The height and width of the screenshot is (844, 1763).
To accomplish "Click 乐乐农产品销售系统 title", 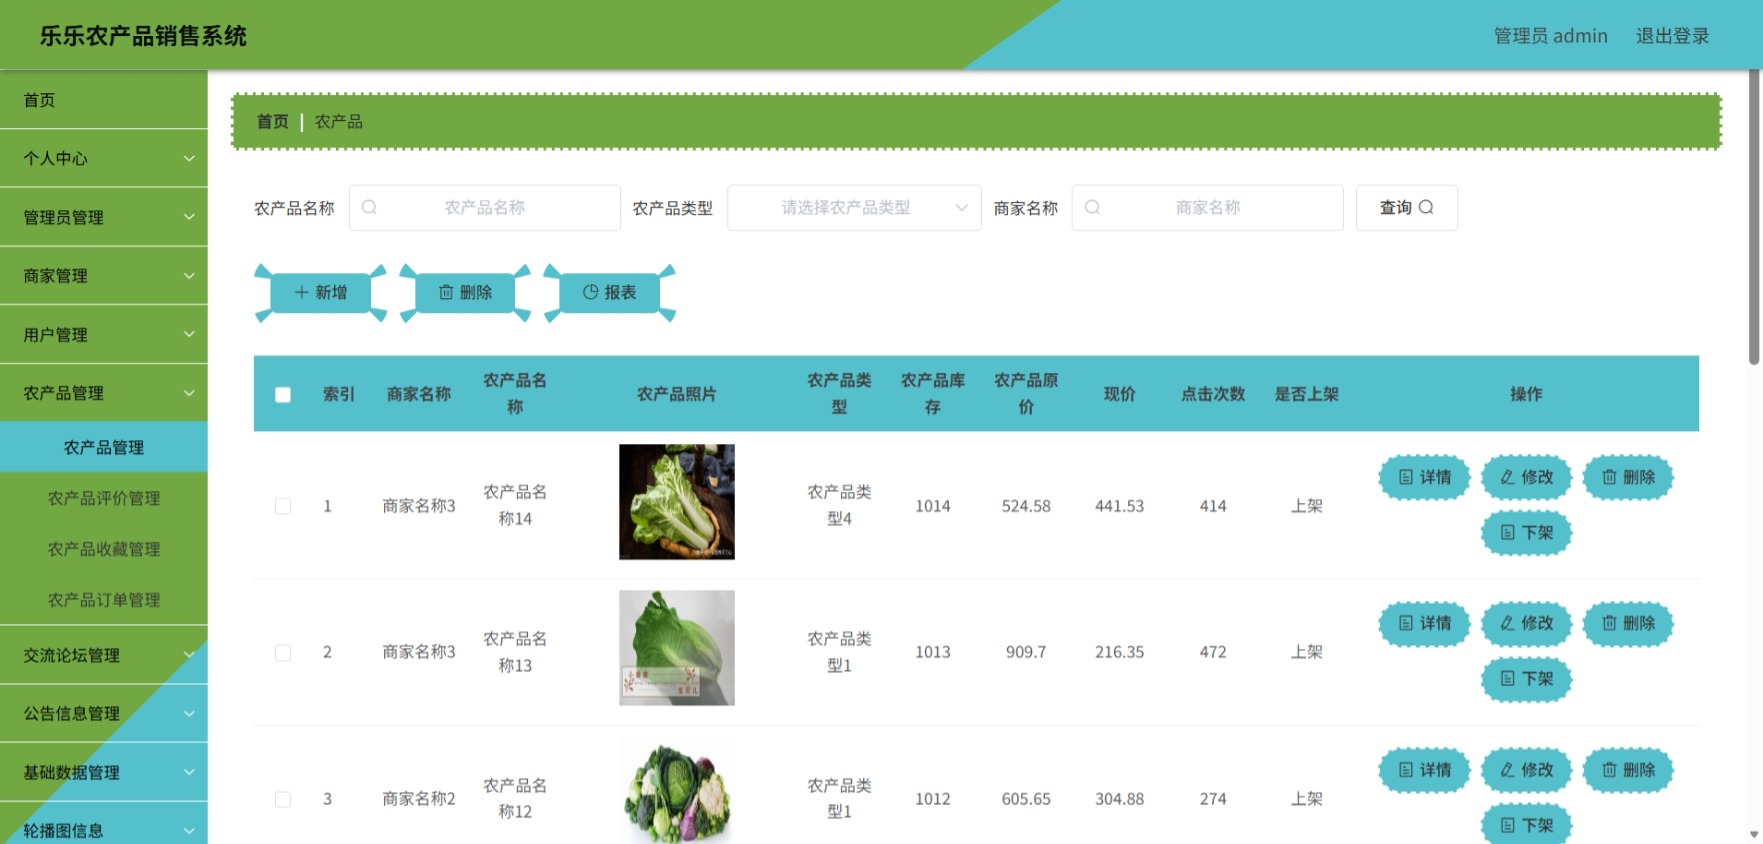I will coord(143,36).
